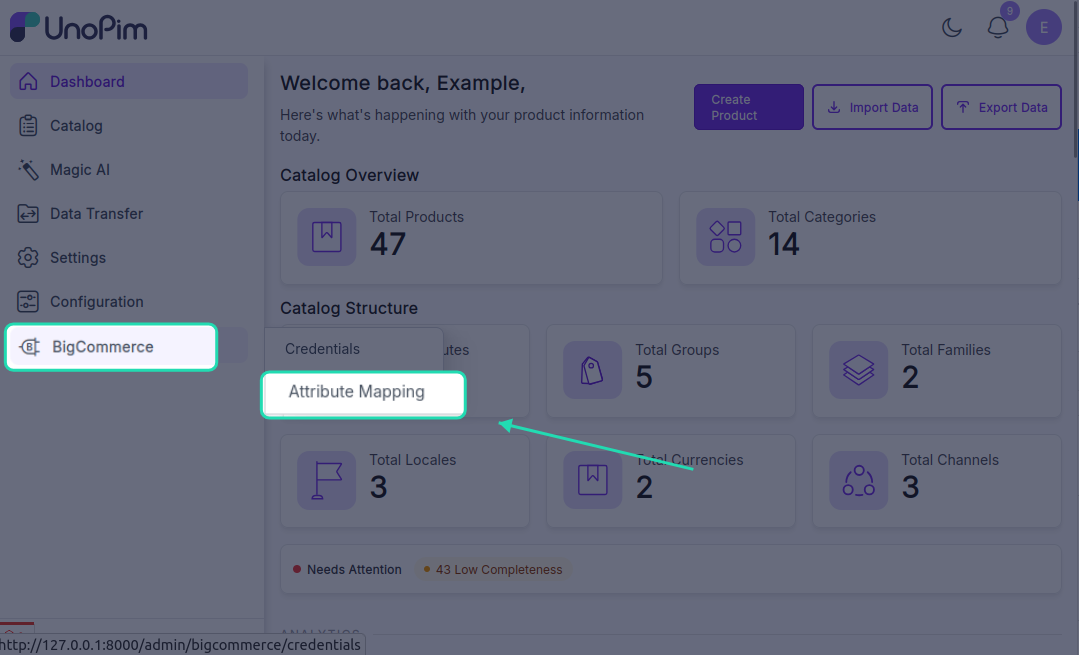Click the Total Families layers icon

(x=858, y=370)
